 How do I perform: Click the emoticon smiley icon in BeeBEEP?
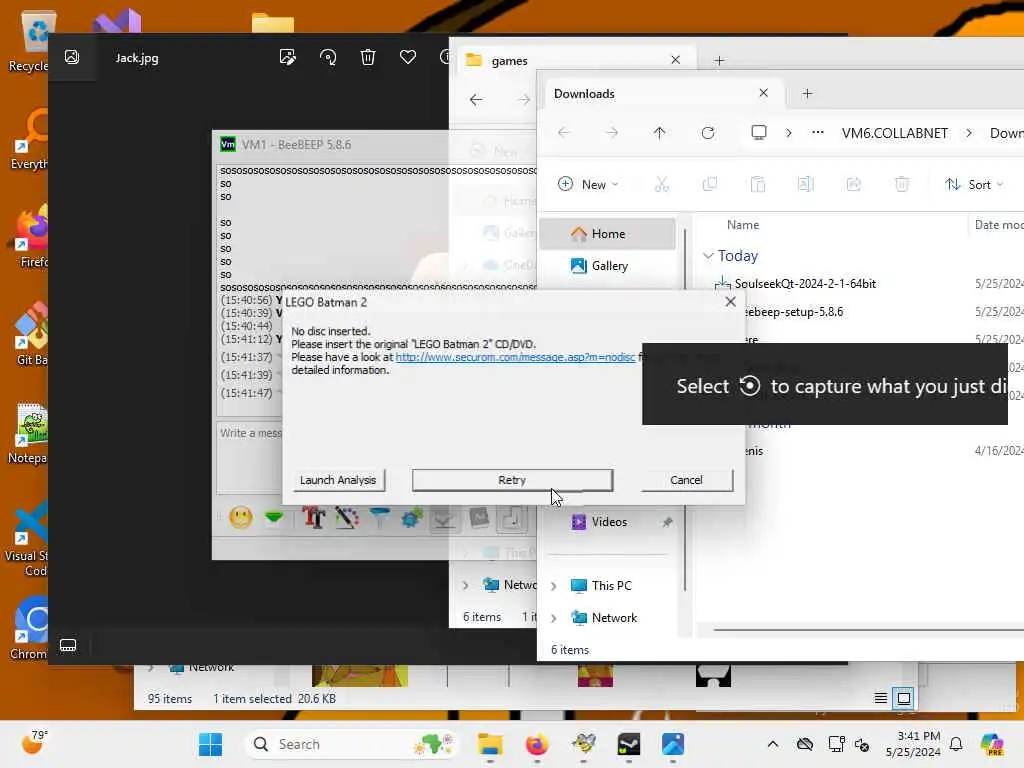click(x=241, y=519)
